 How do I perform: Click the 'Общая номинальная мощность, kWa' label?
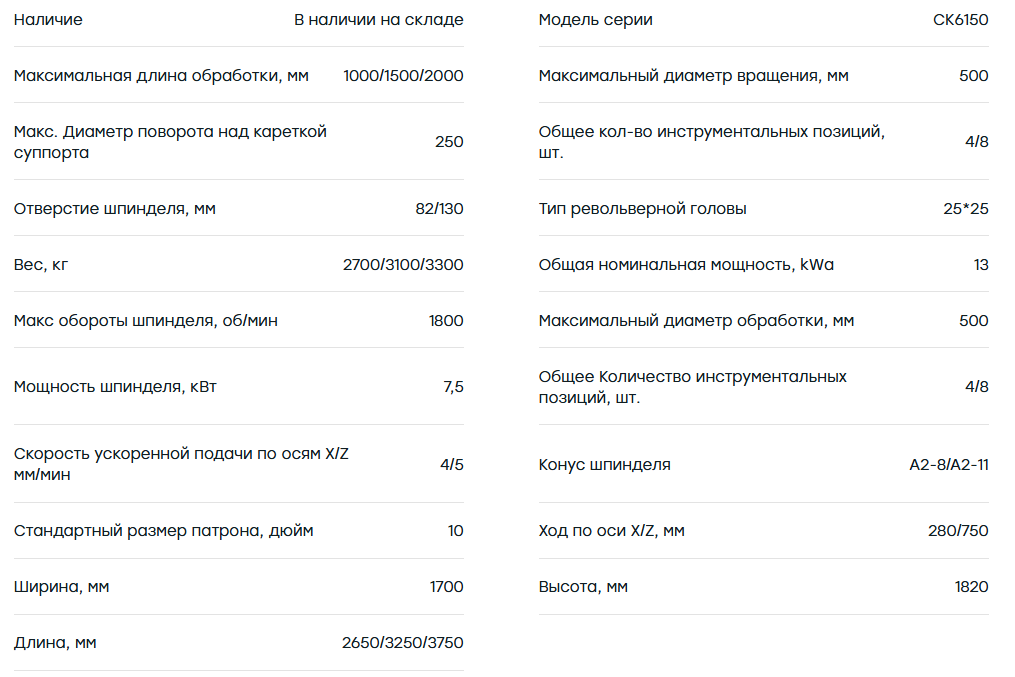click(686, 265)
